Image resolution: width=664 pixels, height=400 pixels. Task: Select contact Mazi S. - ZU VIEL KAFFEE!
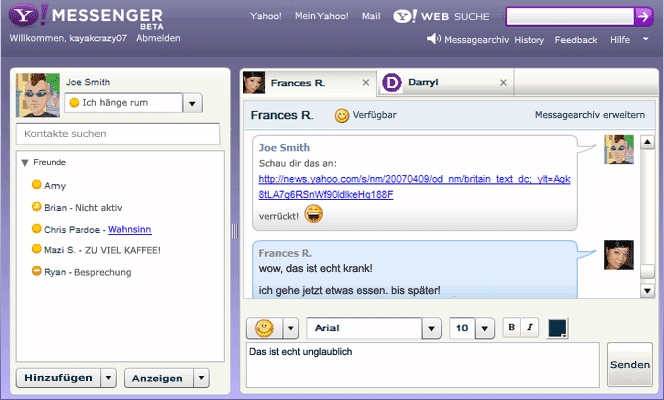click(x=97, y=250)
